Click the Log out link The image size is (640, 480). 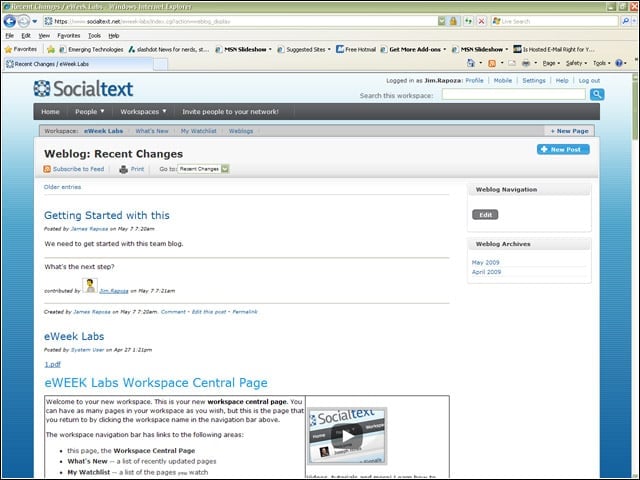(x=589, y=80)
